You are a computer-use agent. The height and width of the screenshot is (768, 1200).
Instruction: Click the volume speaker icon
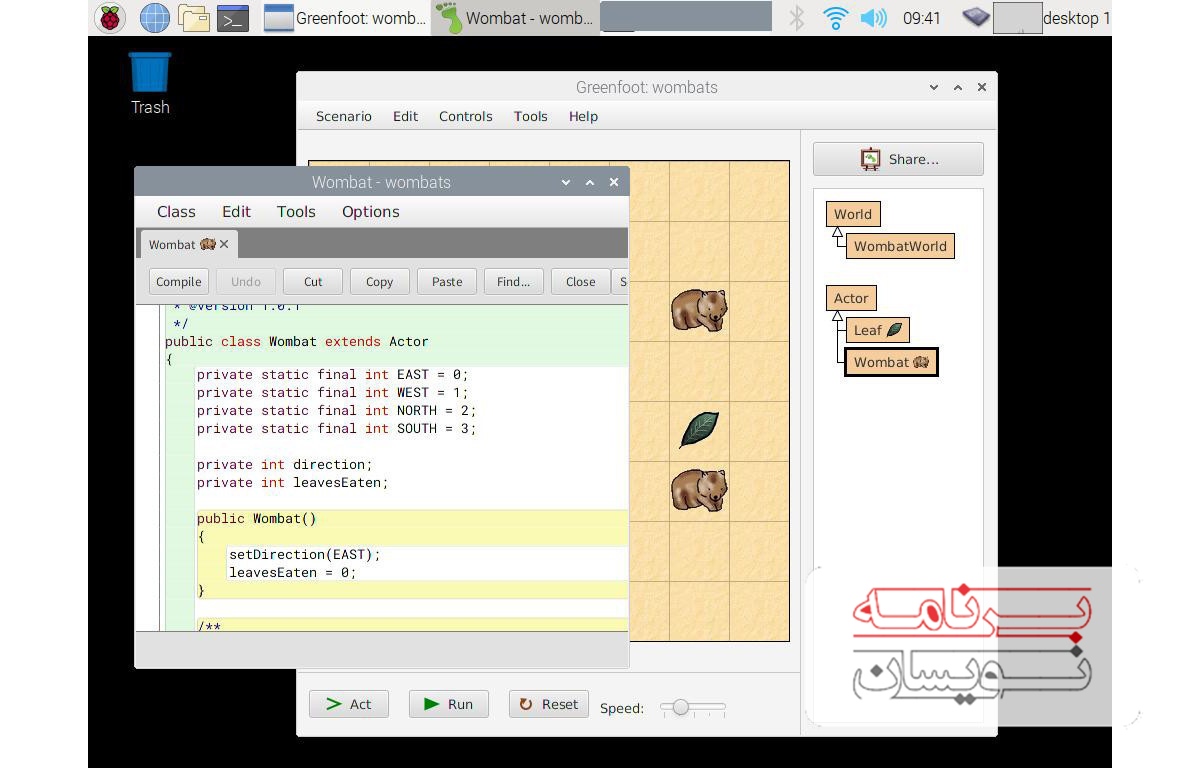(873, 18)
